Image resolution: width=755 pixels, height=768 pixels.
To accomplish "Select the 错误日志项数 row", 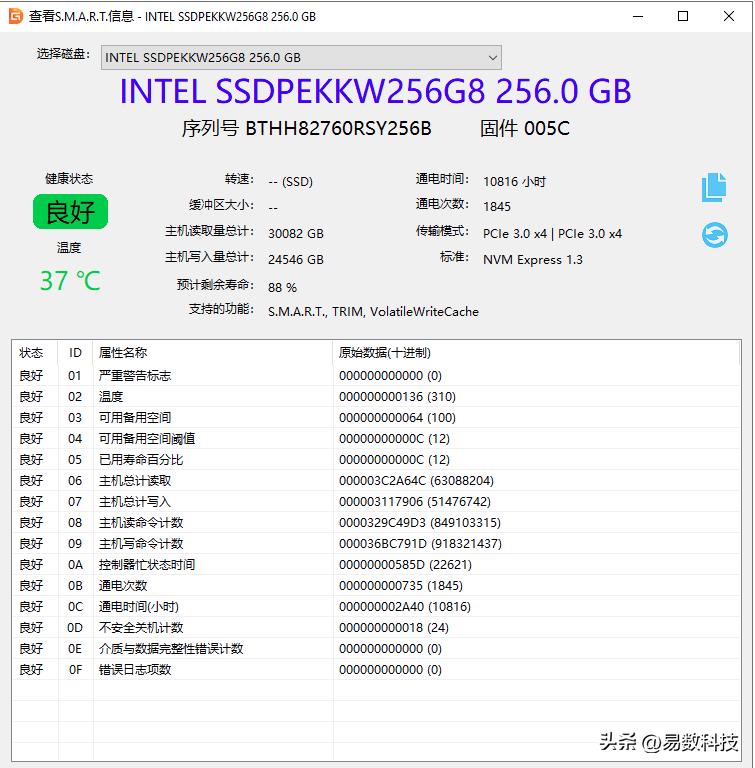I will (135, 670).
